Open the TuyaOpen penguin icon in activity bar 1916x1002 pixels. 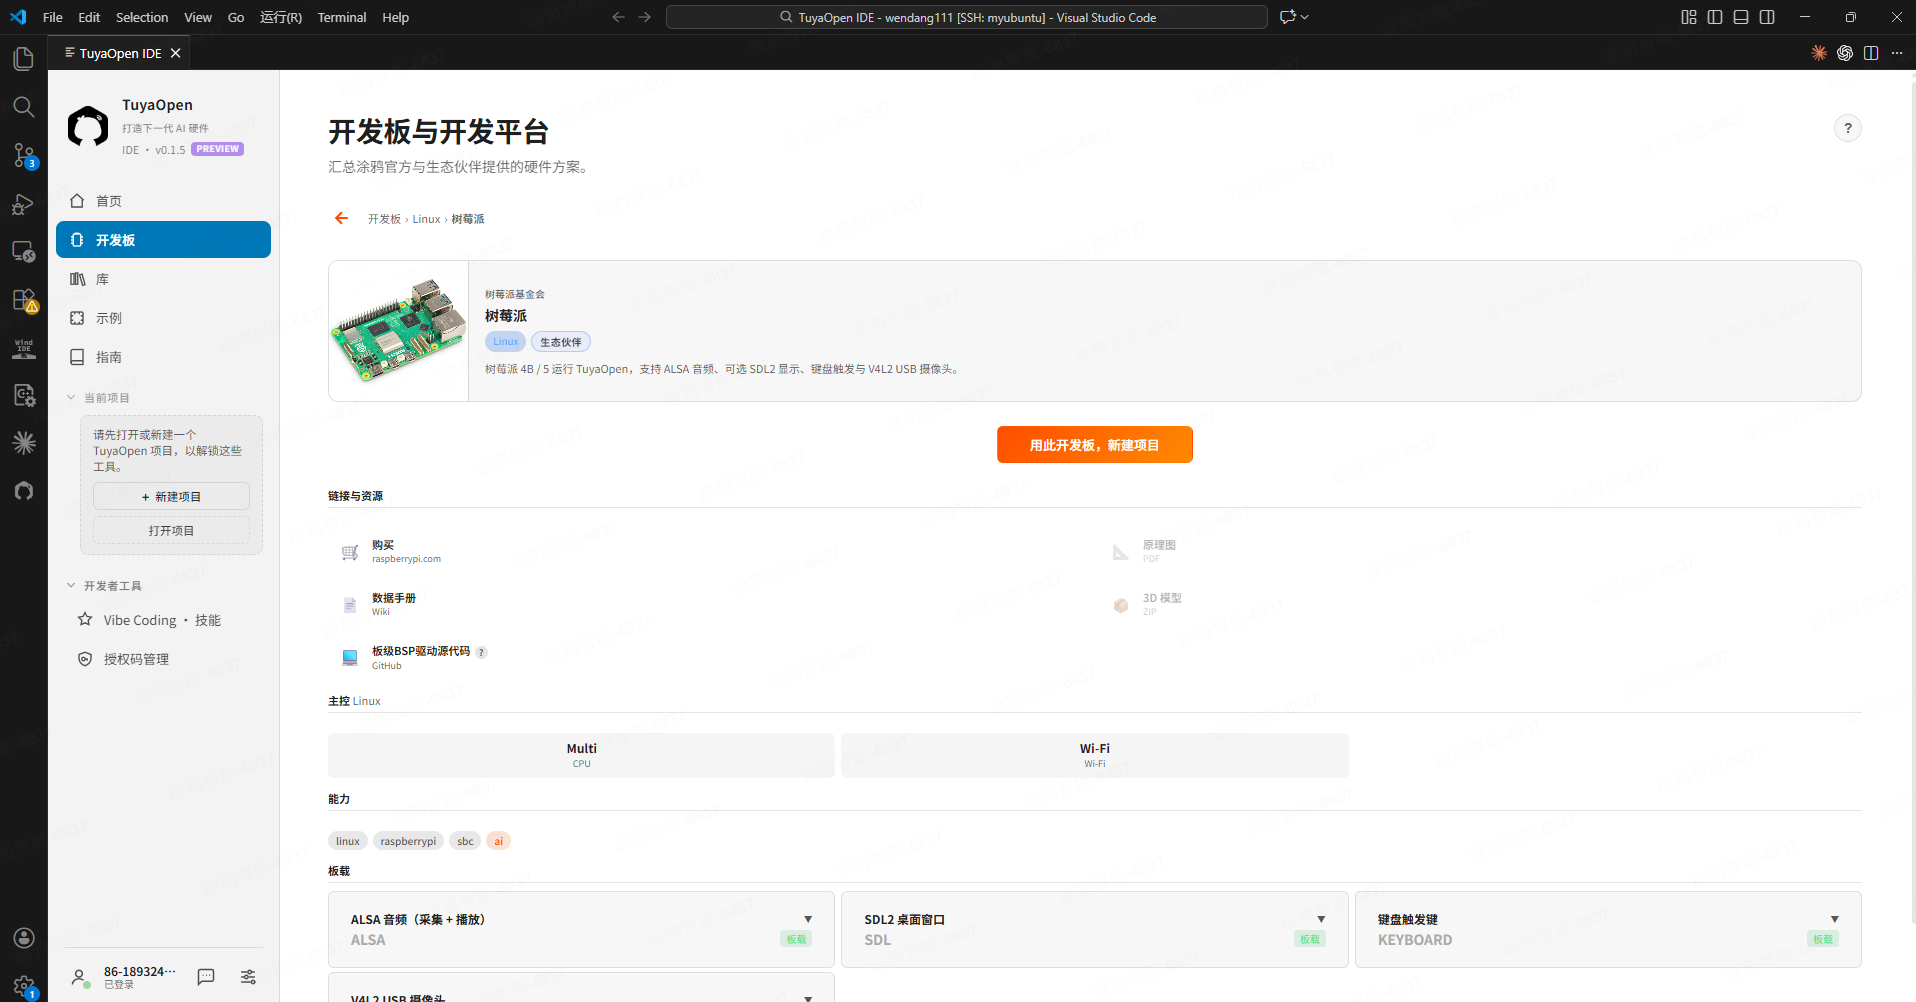point(23,491)
